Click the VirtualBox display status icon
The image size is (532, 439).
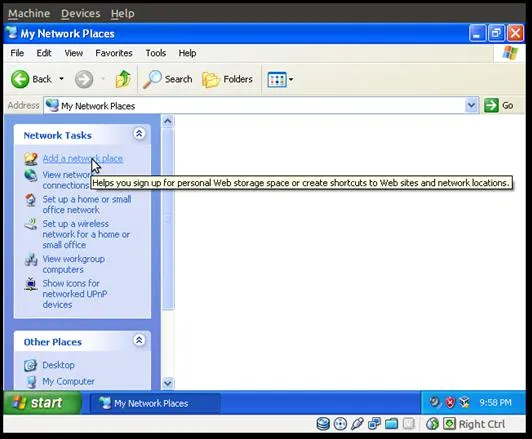(409, 424)
